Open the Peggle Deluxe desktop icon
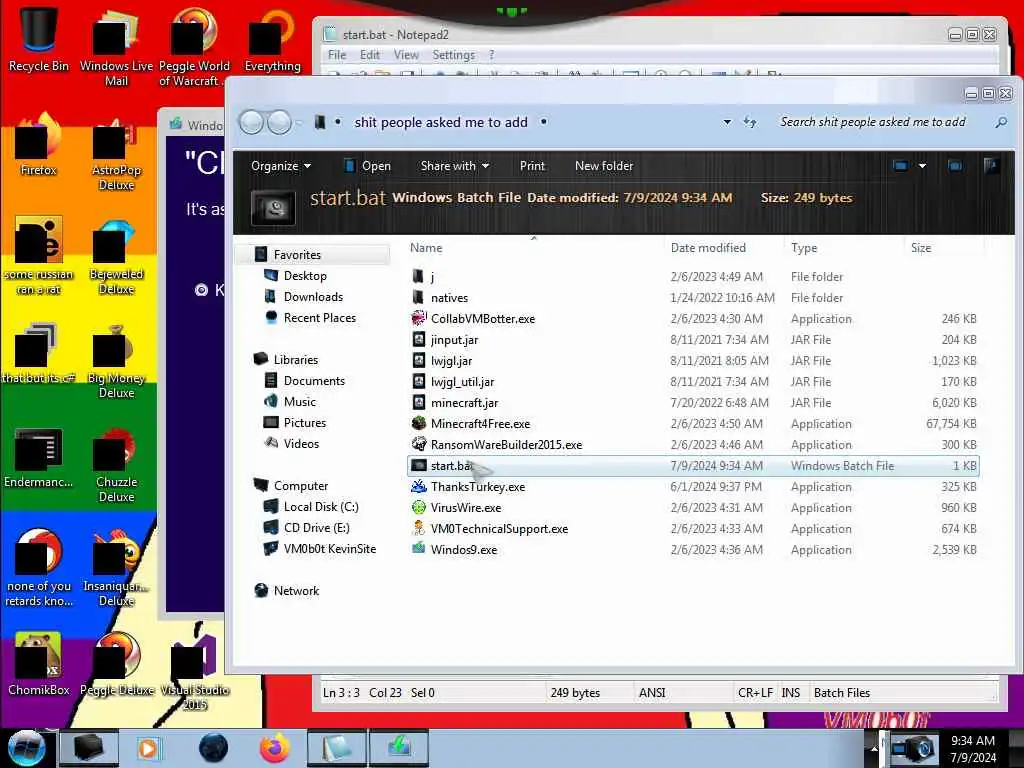 tap(117, 665)
